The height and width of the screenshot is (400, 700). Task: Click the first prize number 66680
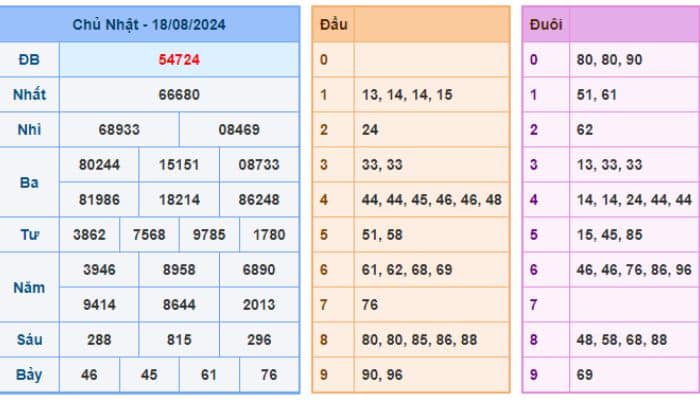tap(179, 95)
